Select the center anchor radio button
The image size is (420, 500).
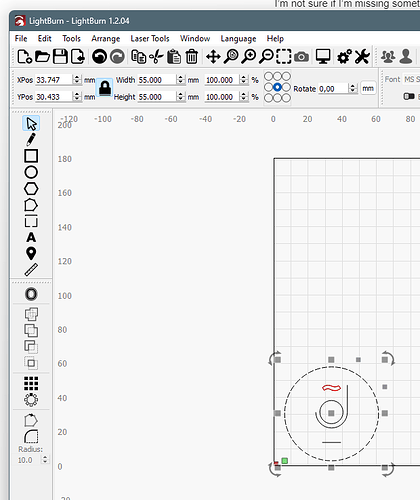pos(277,87)
